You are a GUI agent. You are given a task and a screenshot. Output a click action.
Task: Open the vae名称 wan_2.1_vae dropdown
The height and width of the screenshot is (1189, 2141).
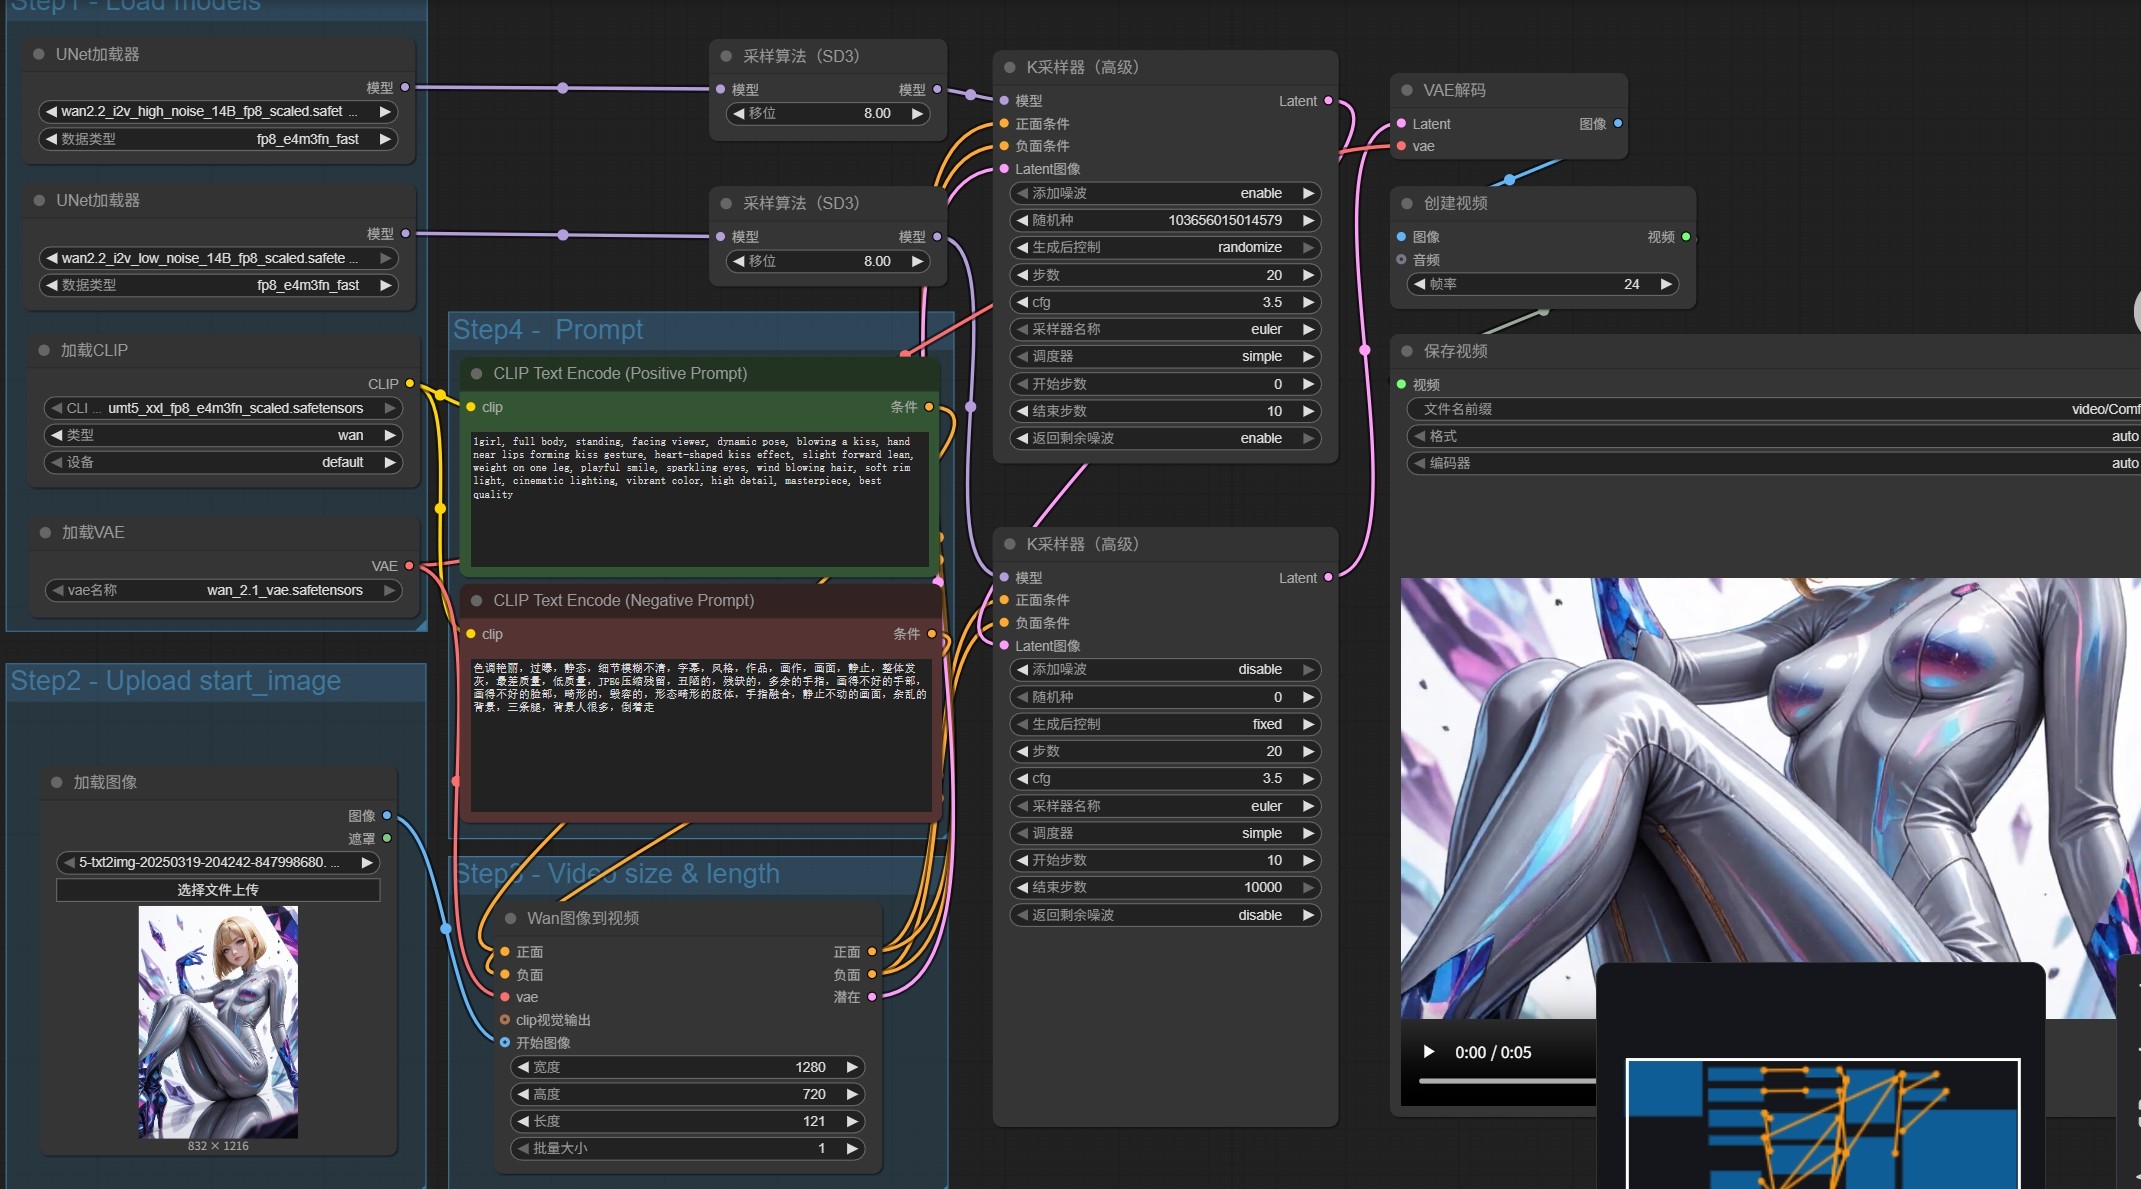[224, 590]
